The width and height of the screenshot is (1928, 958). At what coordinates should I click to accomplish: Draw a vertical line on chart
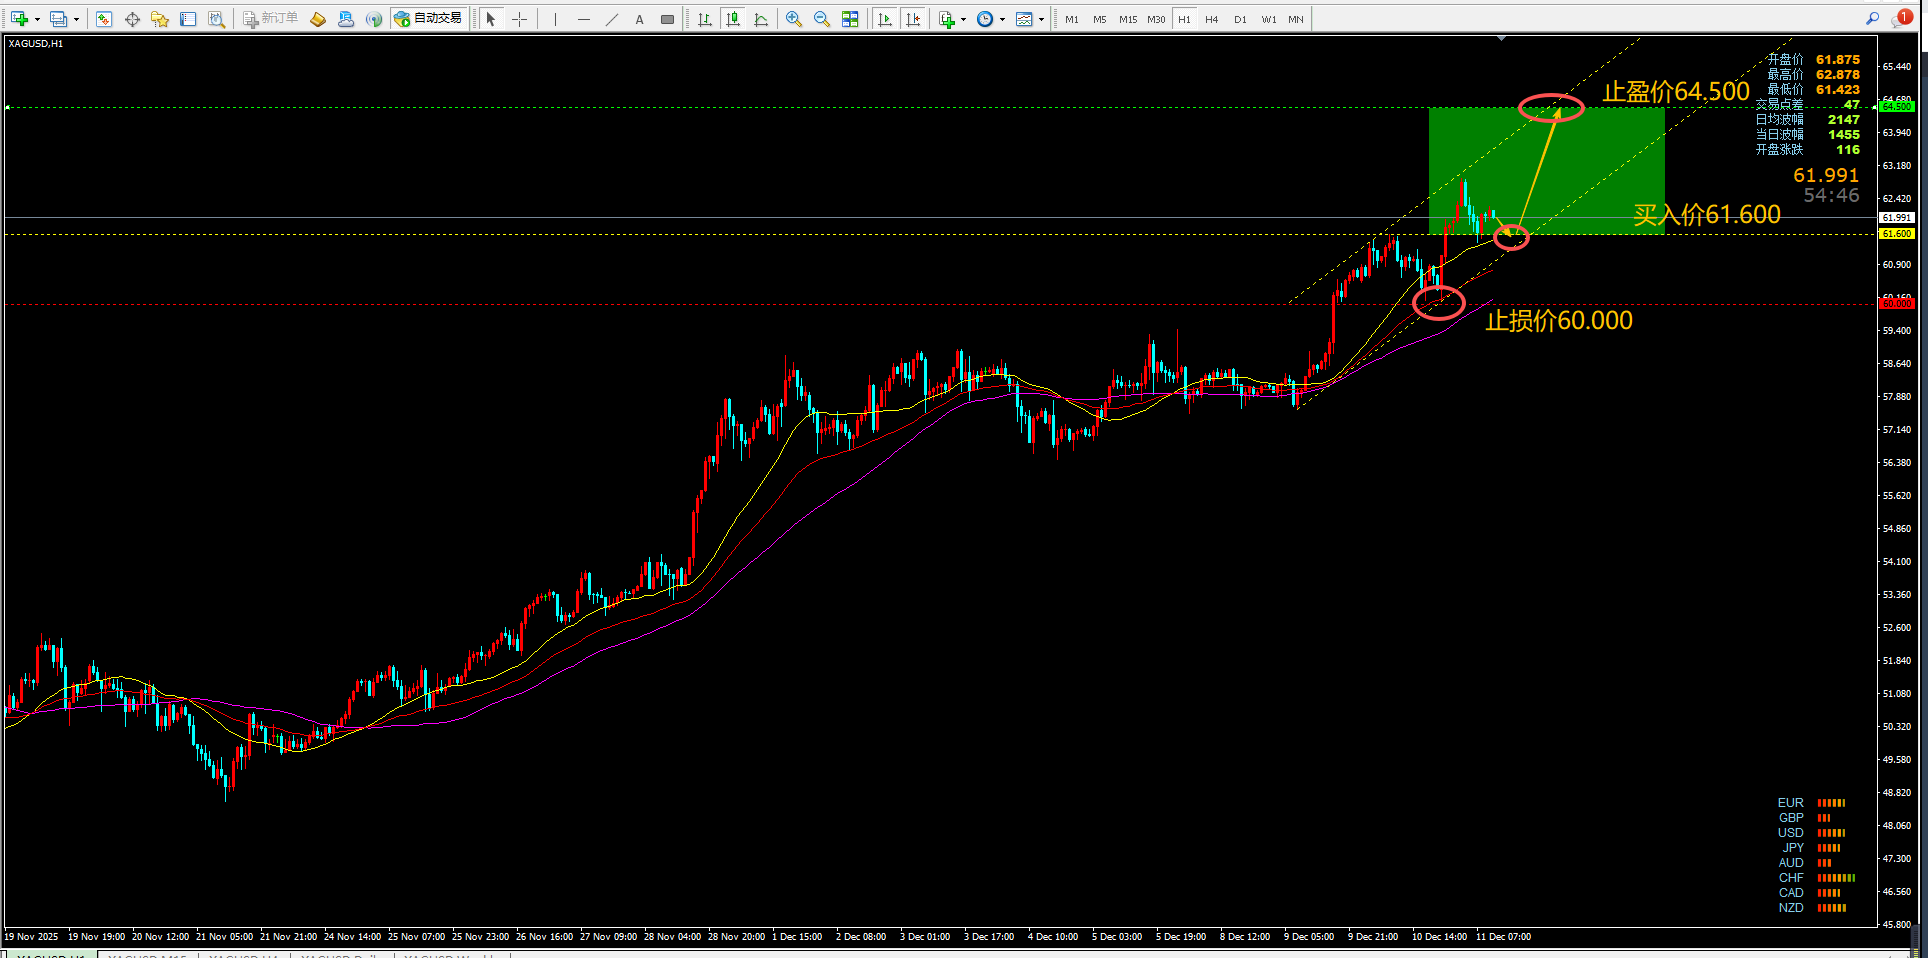pos(555,19)
